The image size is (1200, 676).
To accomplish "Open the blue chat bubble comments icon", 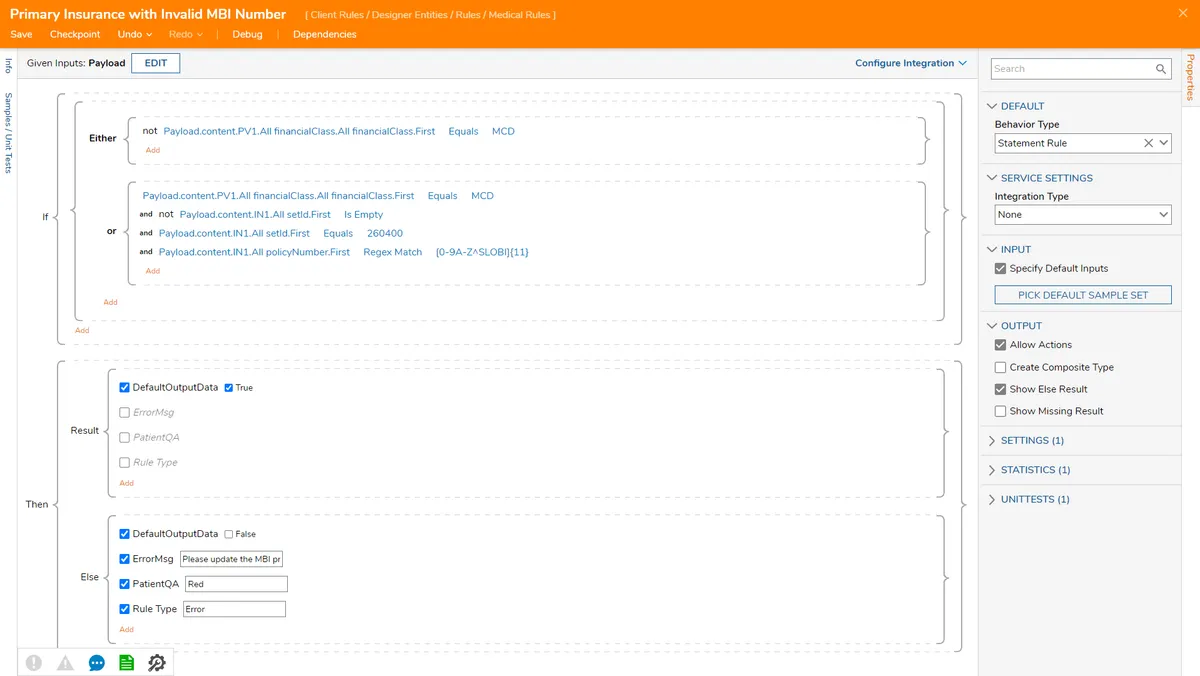I will pyautogui.click(x=97, y=662).
